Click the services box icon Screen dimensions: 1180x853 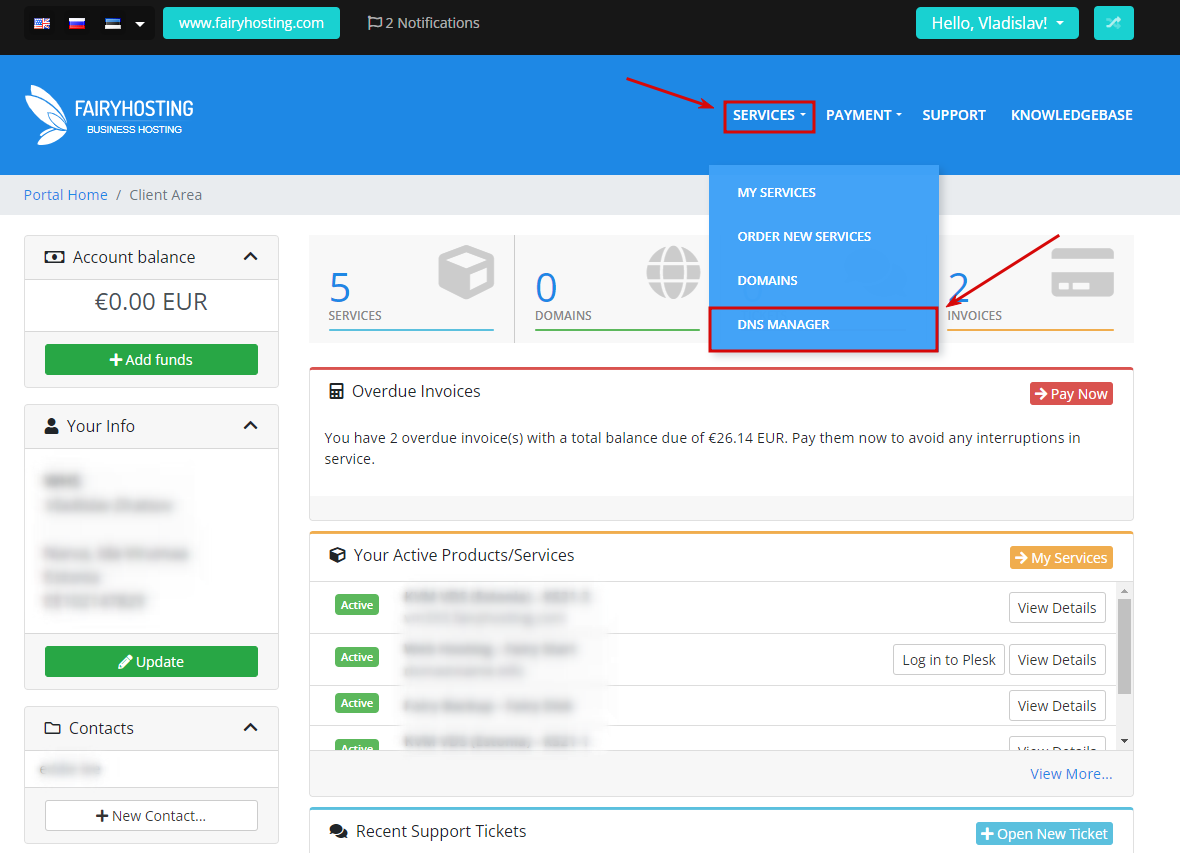[x=466, y=273]
